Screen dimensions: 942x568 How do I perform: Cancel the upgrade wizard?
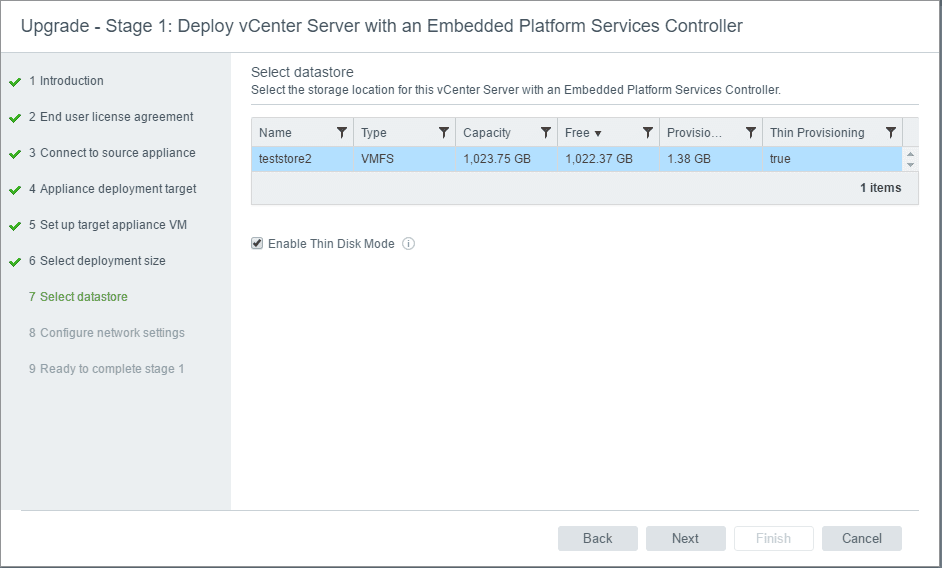[861, 538]
